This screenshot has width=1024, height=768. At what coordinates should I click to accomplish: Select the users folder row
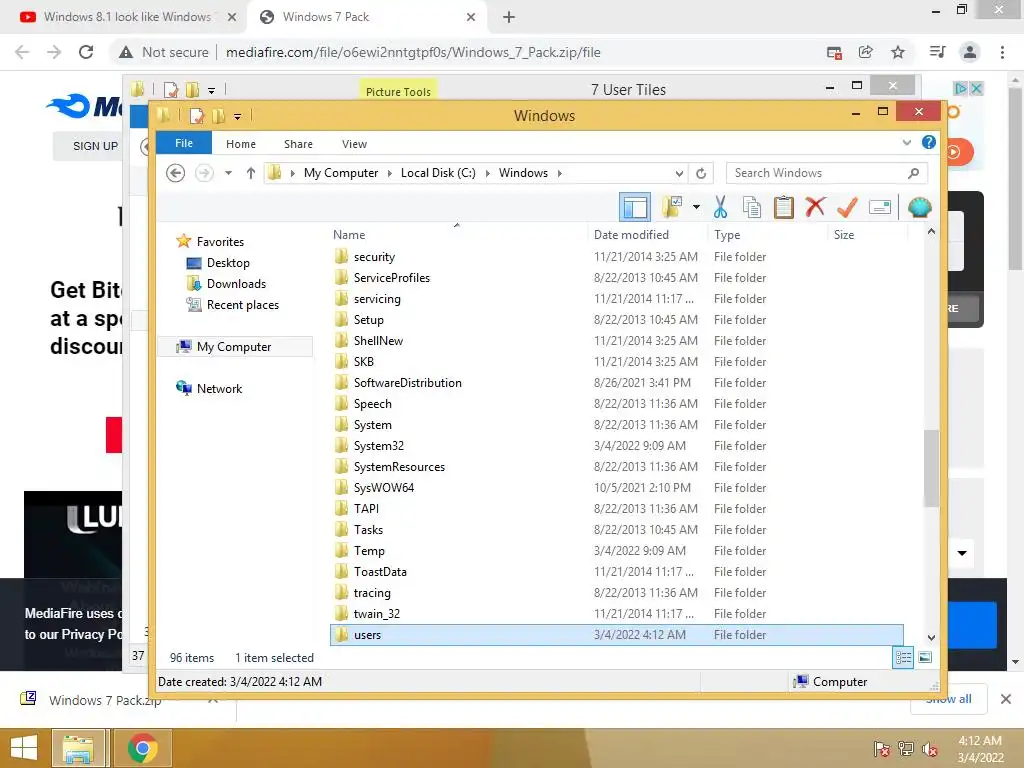click(x=617, y=635)
